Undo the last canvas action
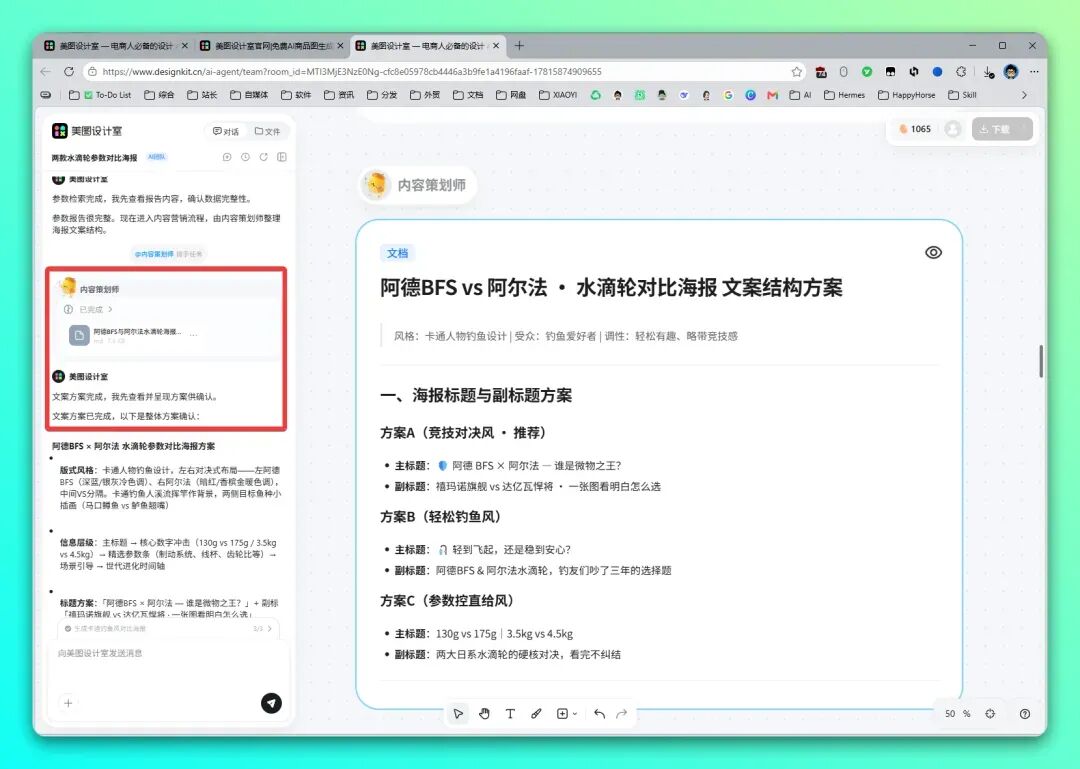The width and height of the screenshot is (1080, 769). pyautogui.click(x=599, y=713)
